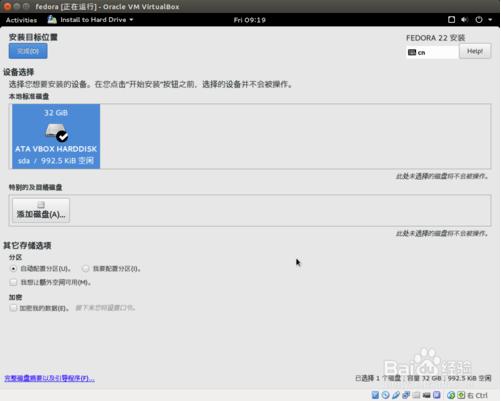Viewport: 501px width, 401px height.
Task: Select the 自动配置分区 radio button
Action: [13, 268]
